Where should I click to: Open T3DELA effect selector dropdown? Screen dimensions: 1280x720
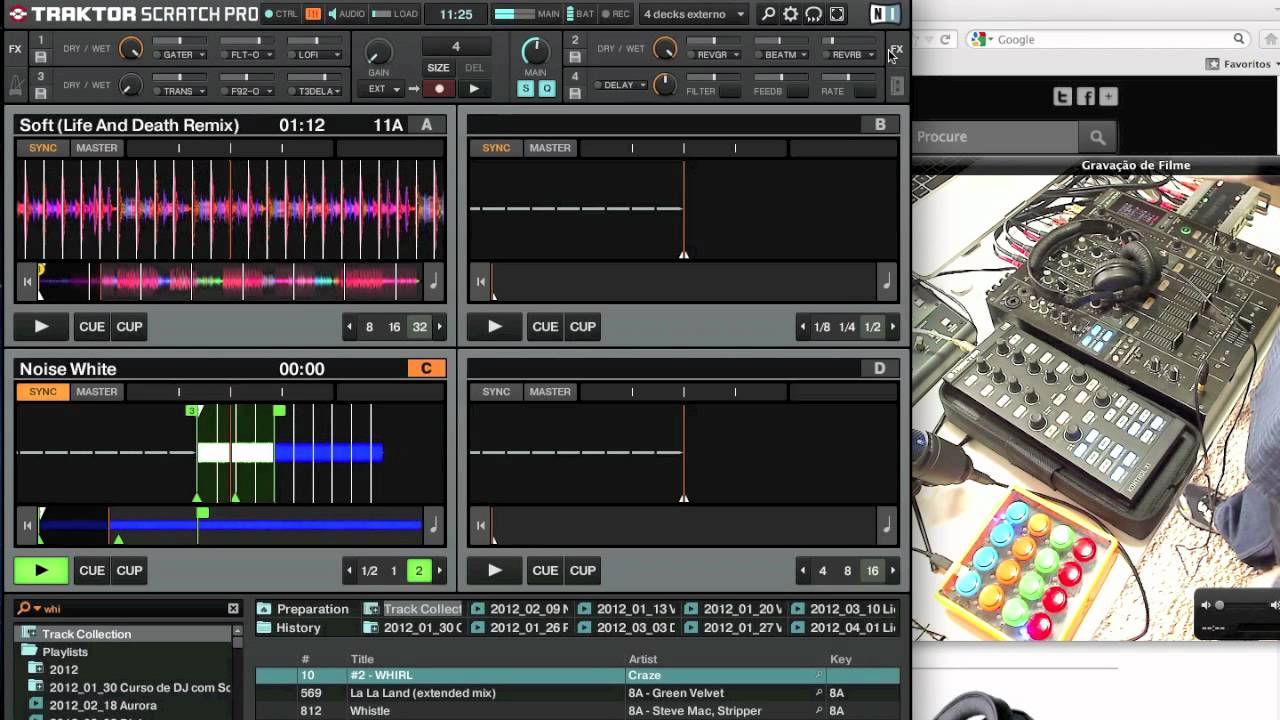tap(336, 91)
